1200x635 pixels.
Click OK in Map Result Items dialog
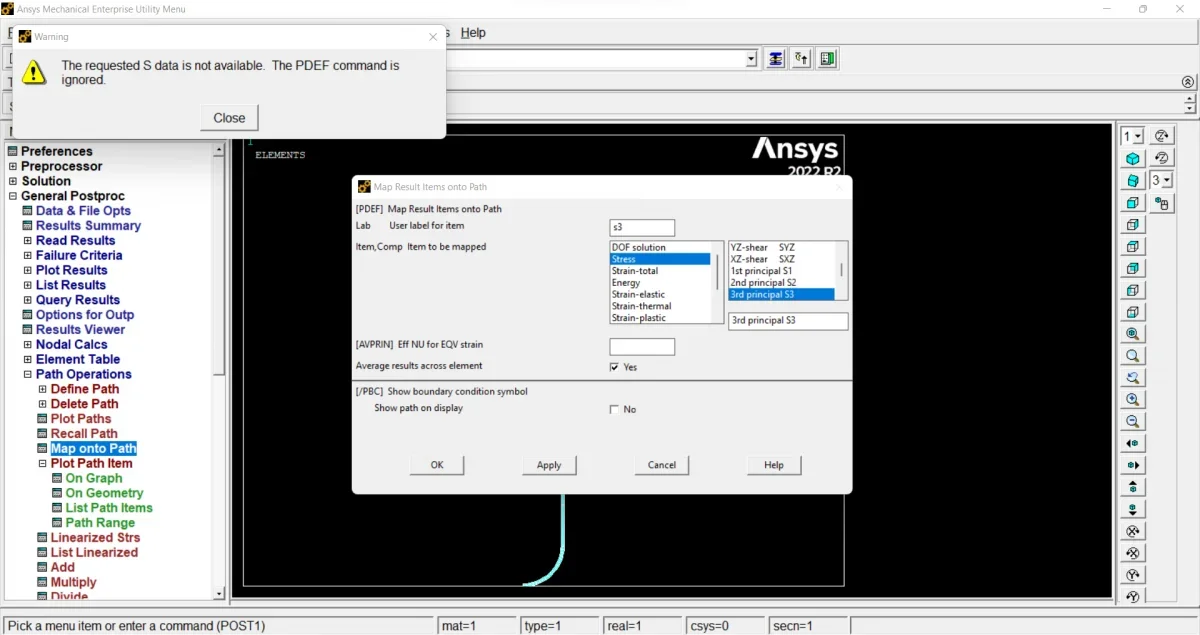click(x=437, y=464)
